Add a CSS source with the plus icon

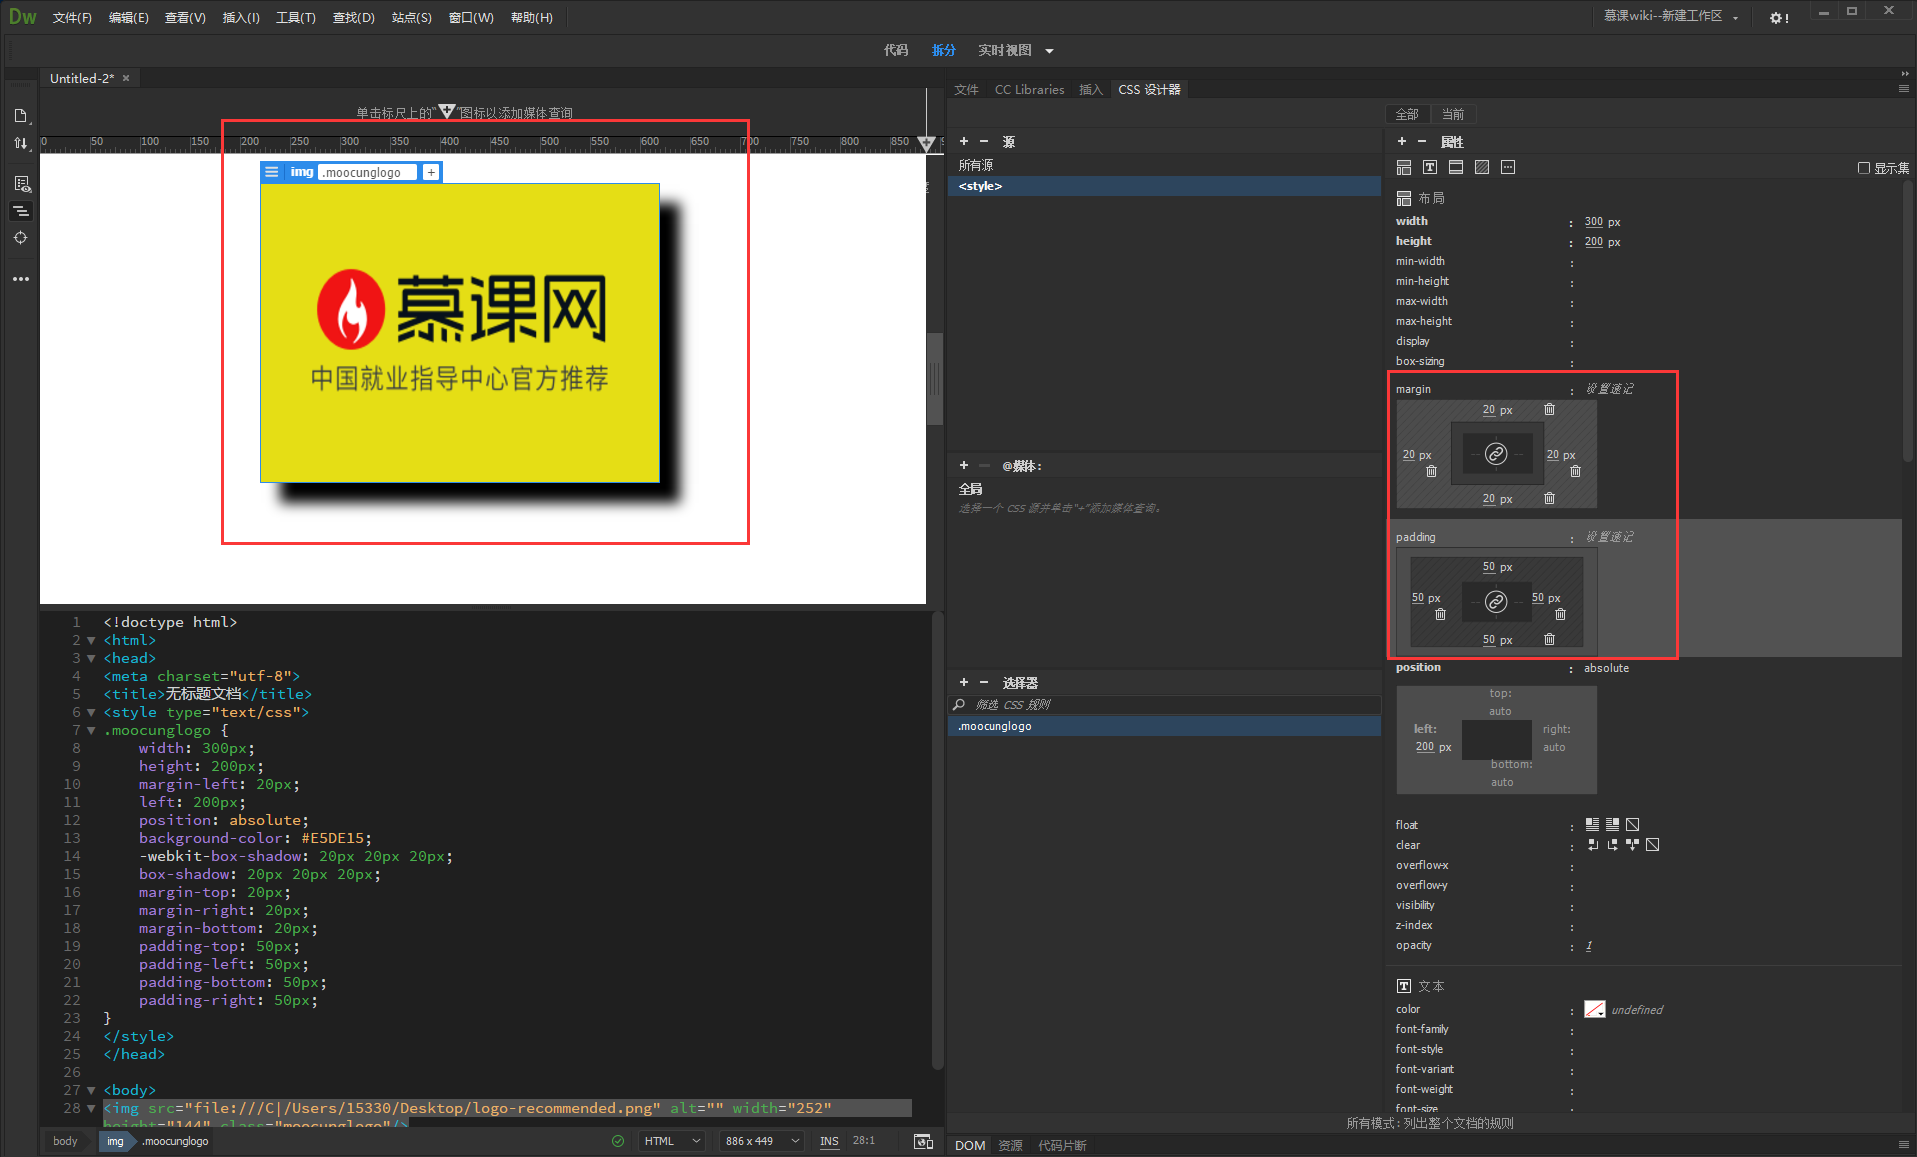964,141
